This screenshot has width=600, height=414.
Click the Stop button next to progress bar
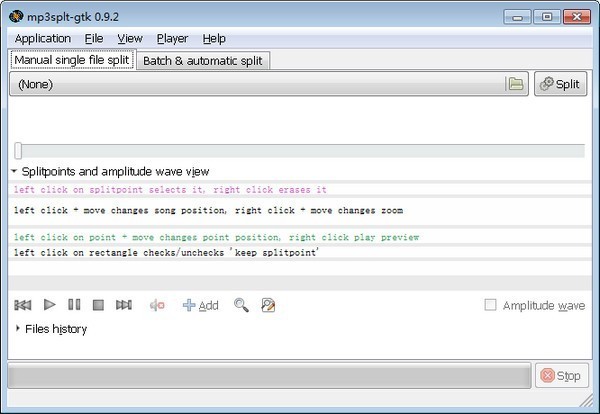[x=561, y=376]
